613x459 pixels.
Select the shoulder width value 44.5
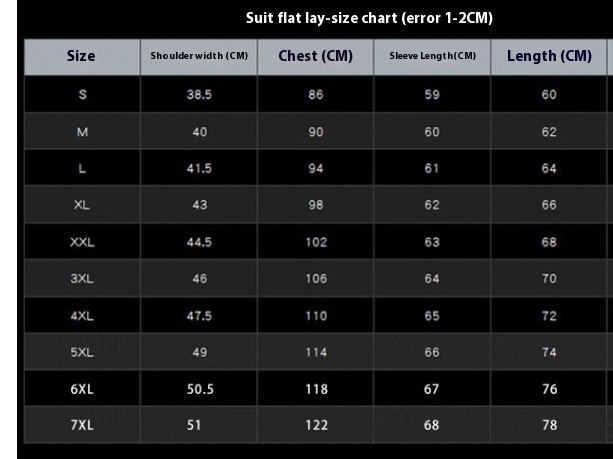coord(199,242)
